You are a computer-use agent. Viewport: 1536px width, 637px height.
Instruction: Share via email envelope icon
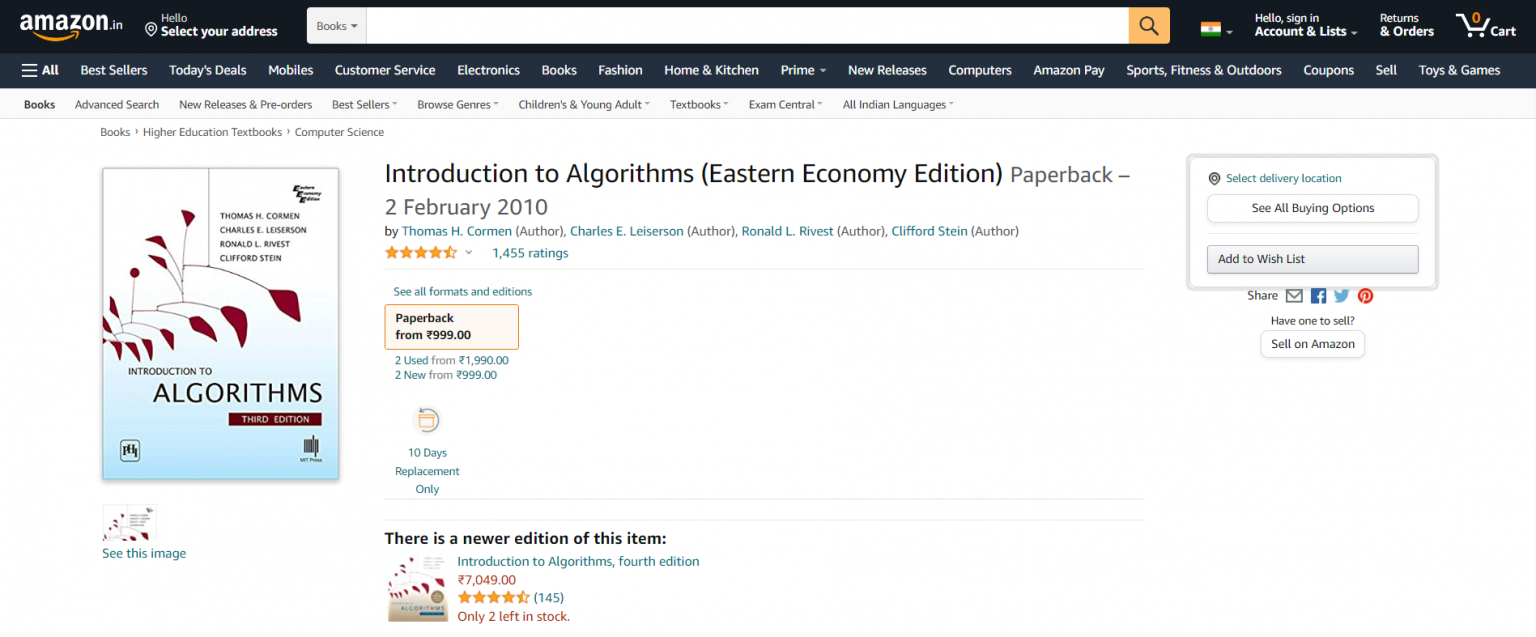(1294, 296)
